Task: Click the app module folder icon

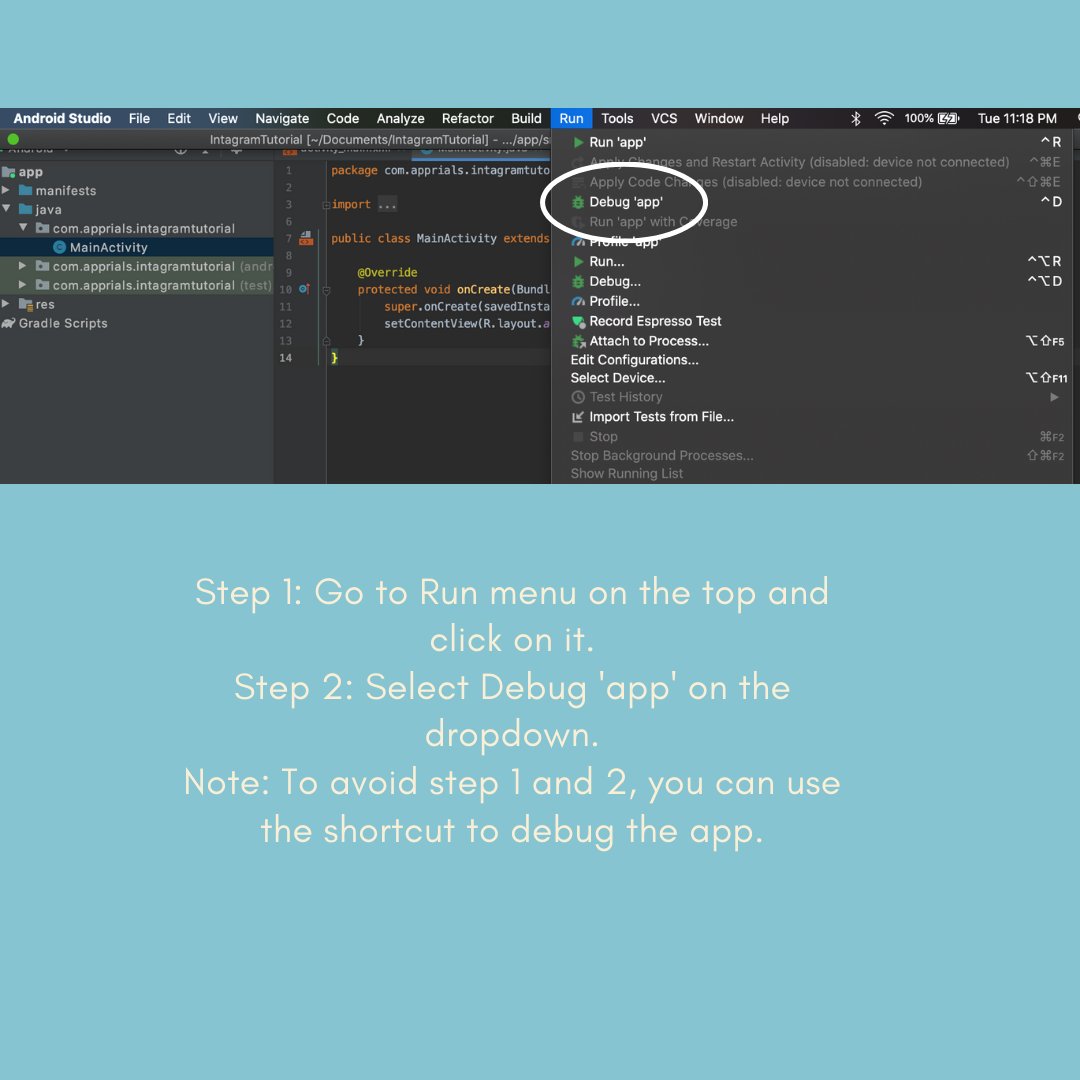Action: coord(8,172)
